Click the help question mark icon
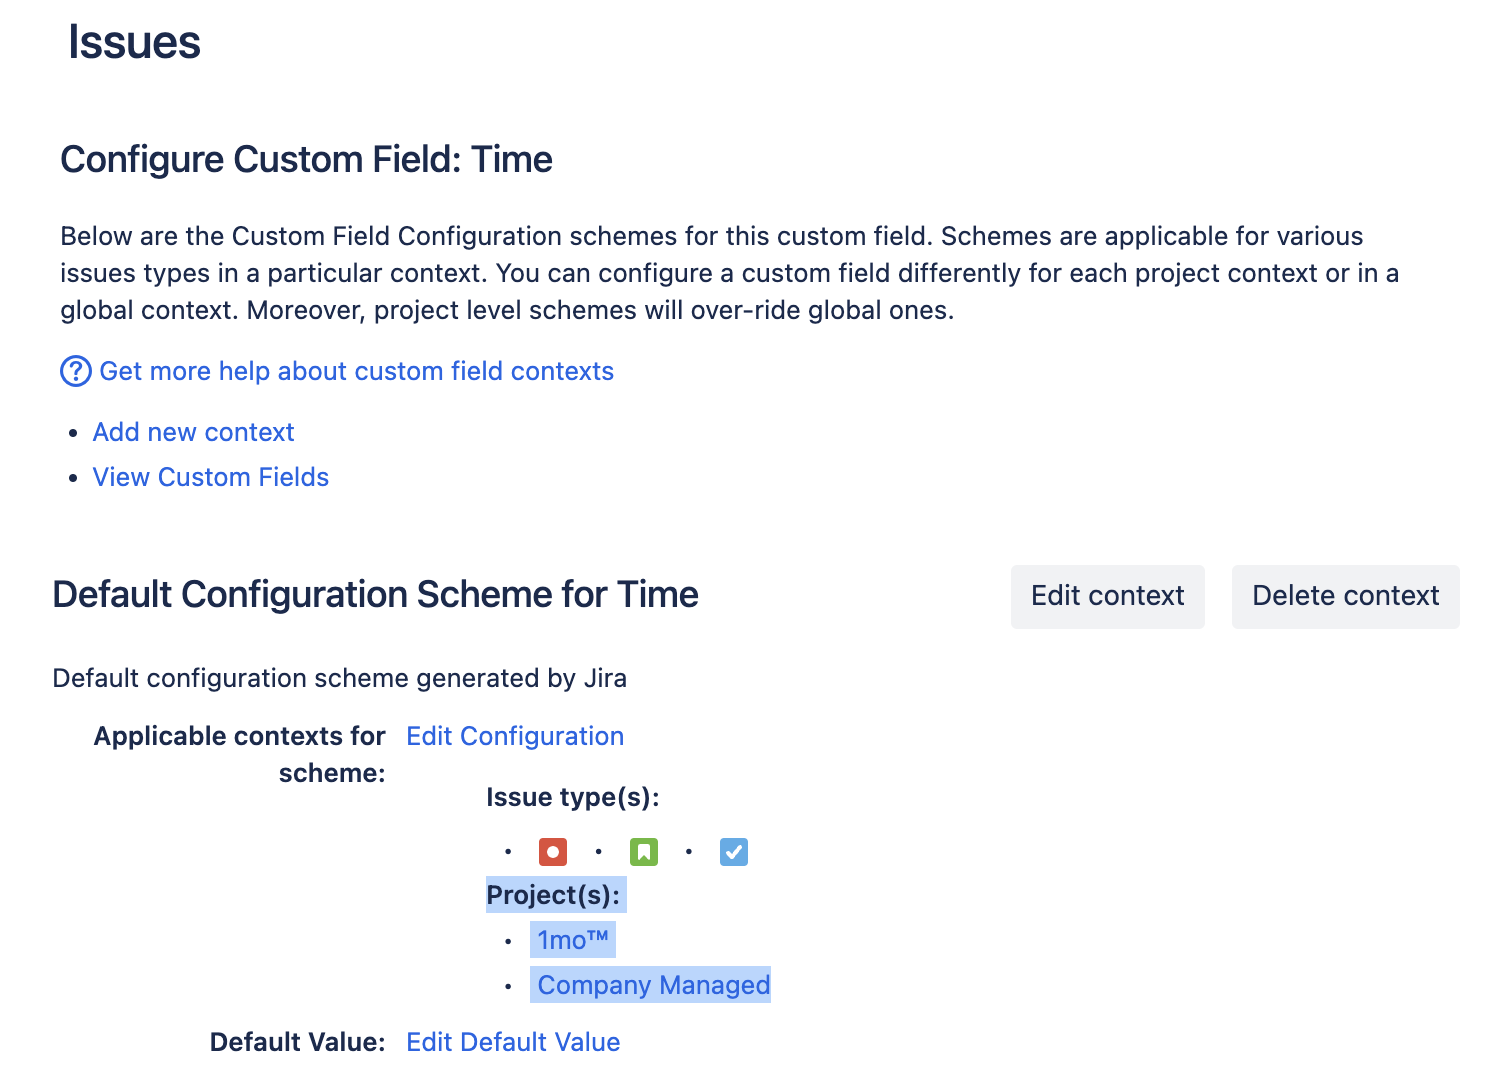 (x=76, y=371)
